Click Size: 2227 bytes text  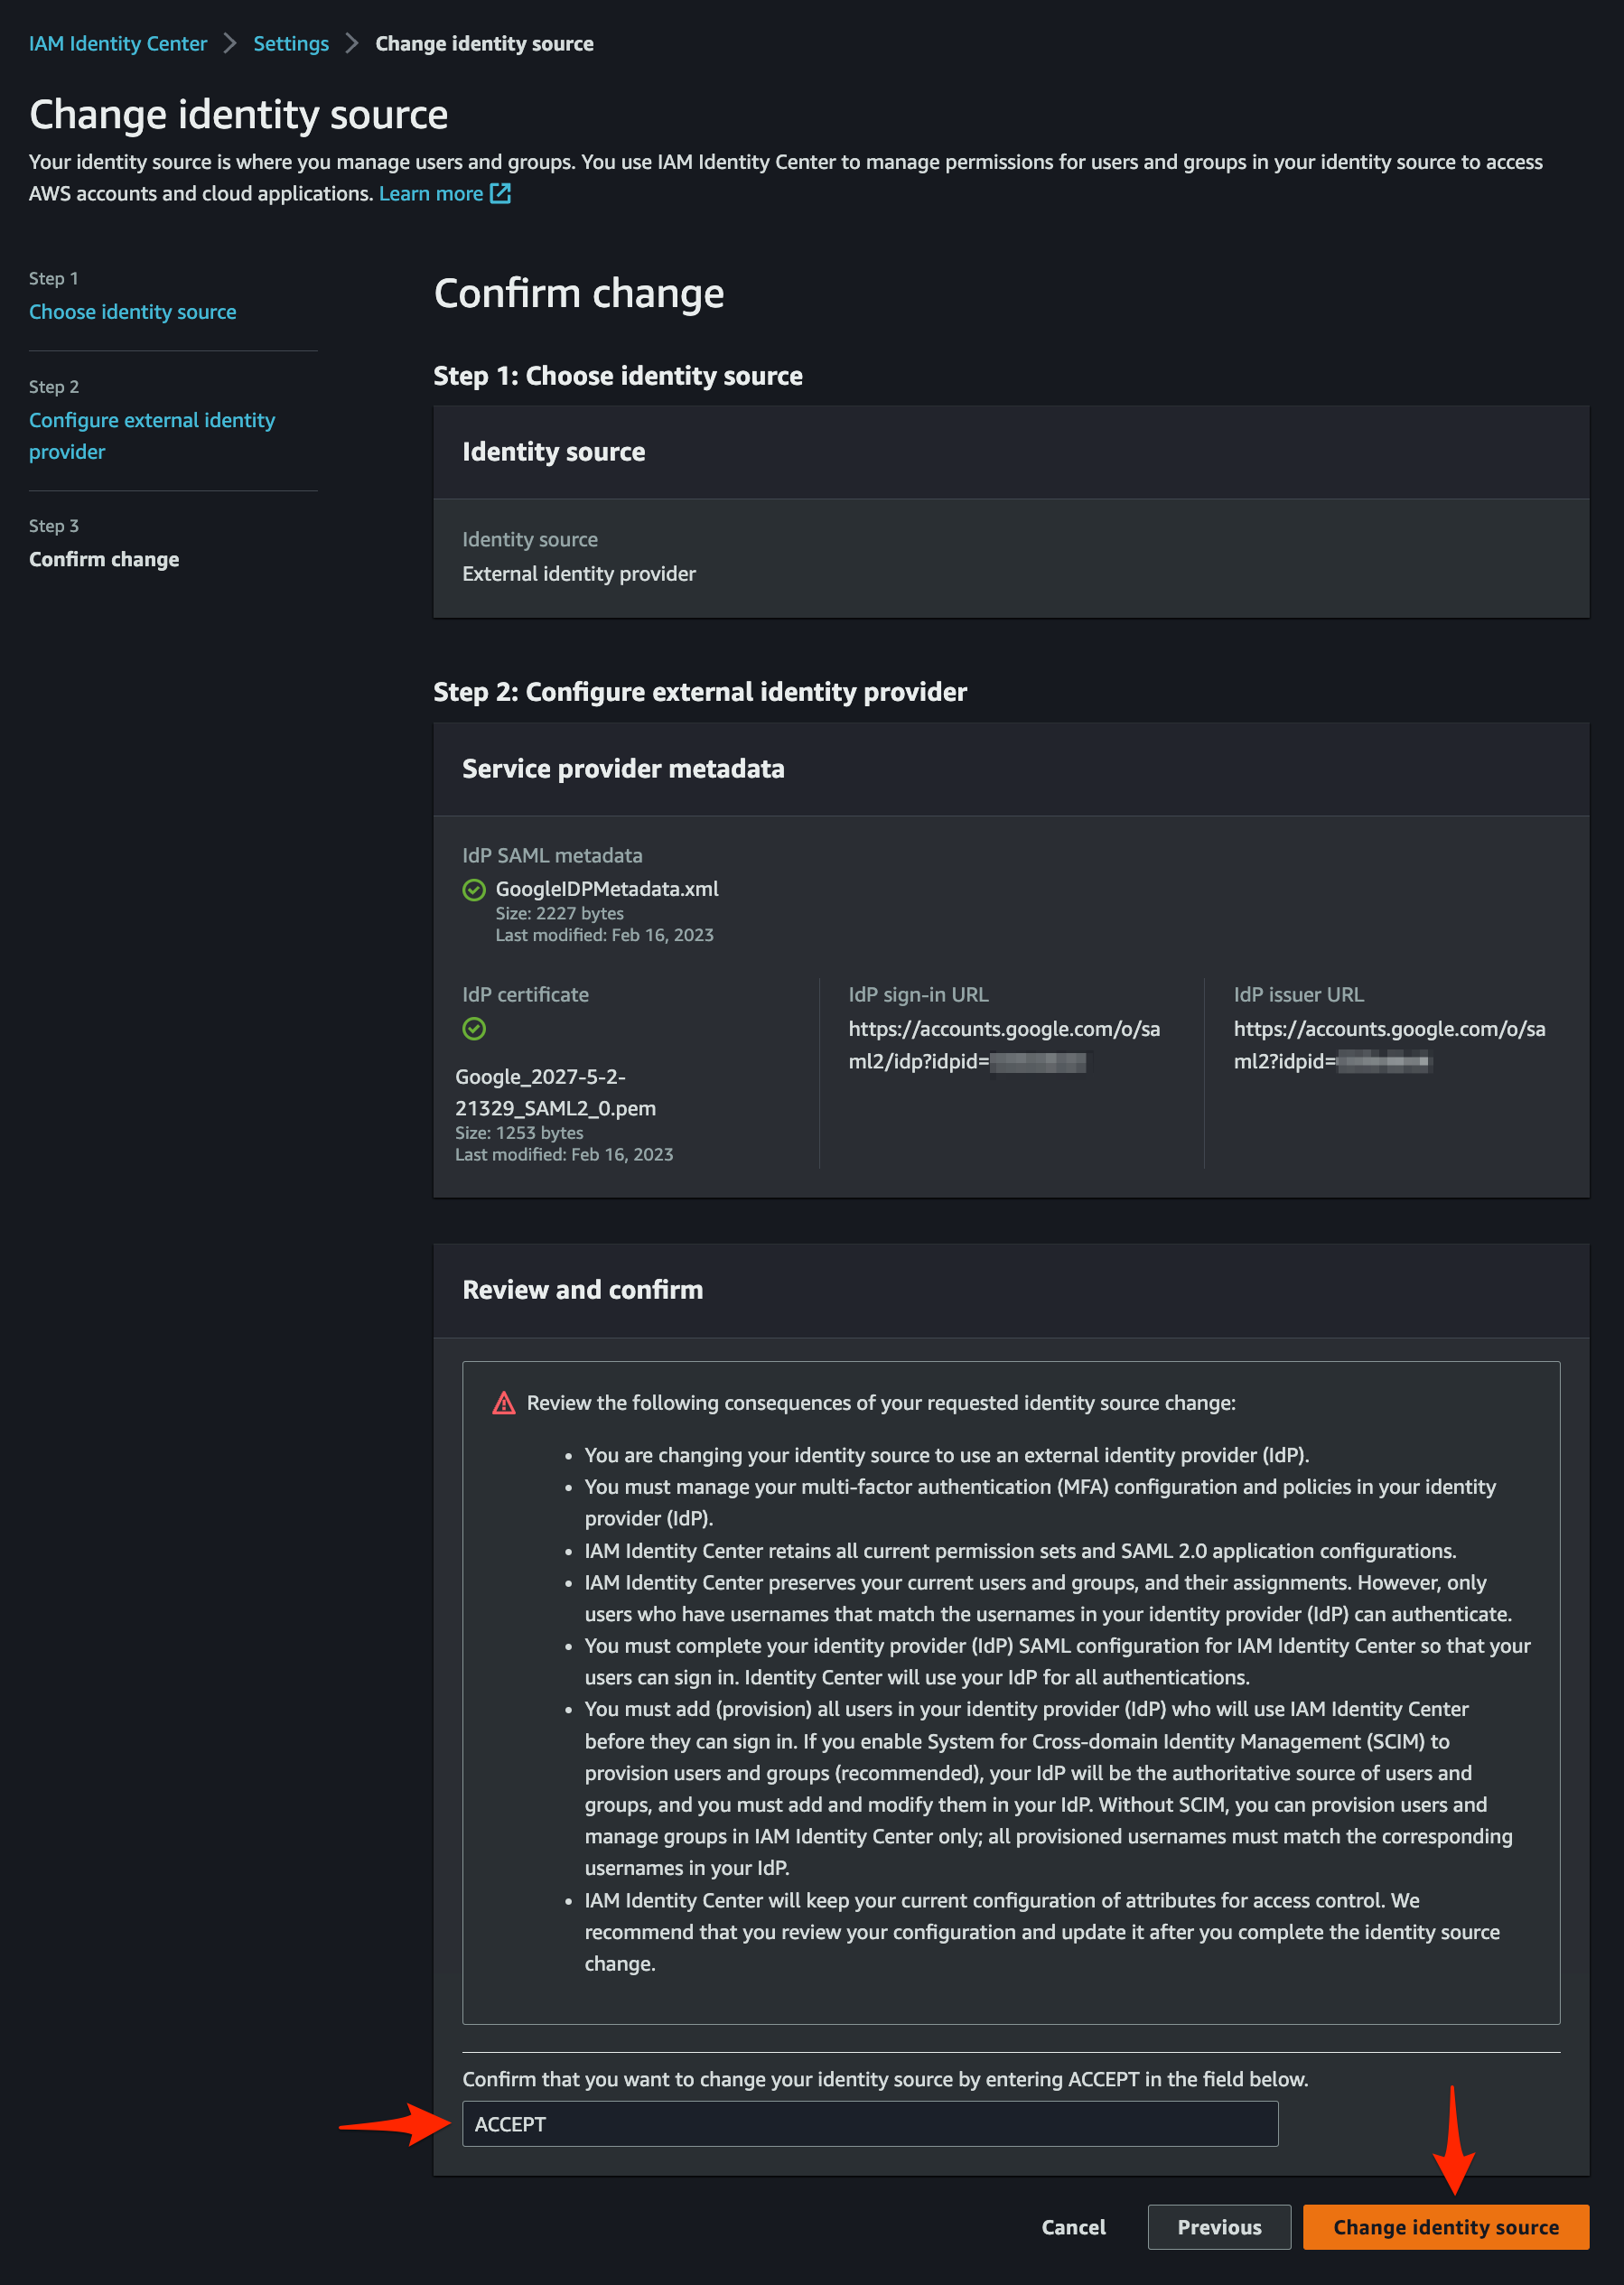coord(559,913)
